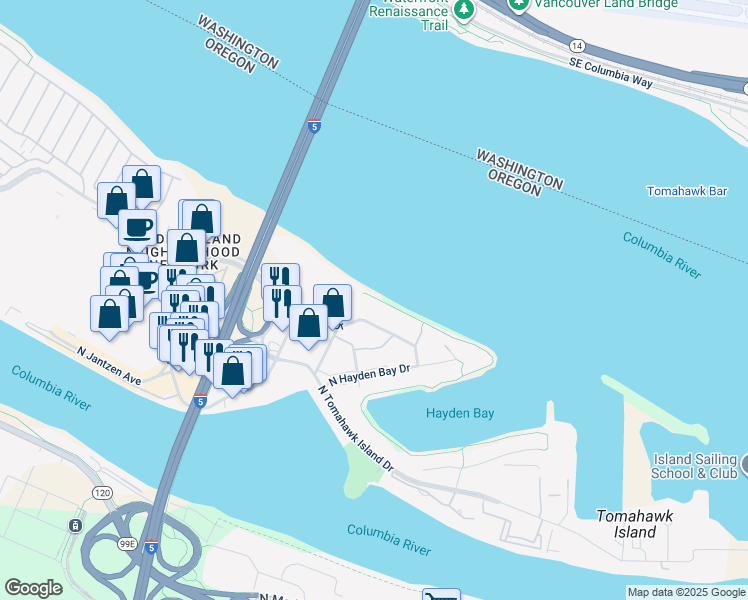
Task: Click the Tomahawk Bar label
Action: (x=687, y=191)
